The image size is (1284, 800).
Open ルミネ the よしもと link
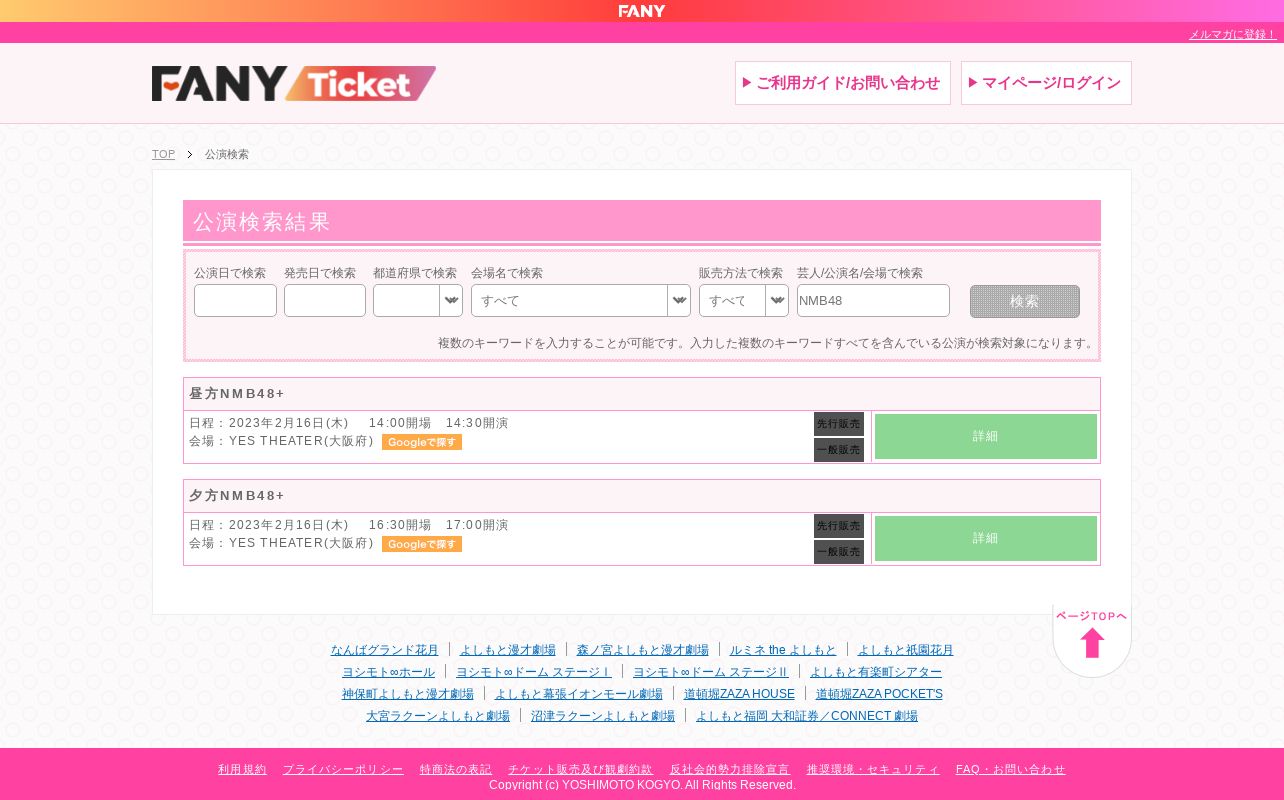(x=783, y=650)
